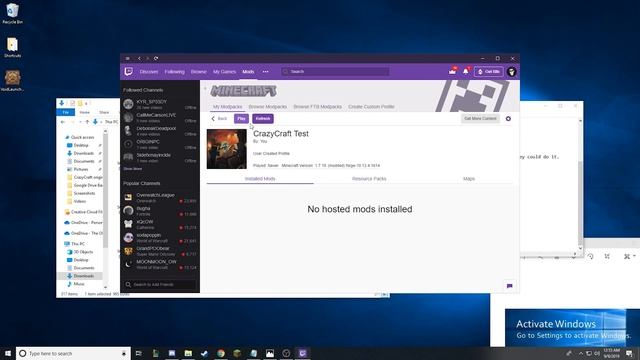Open the user profile avatar menu
The height and width of the screenshot is (360, 640).
tap(511, 72)
